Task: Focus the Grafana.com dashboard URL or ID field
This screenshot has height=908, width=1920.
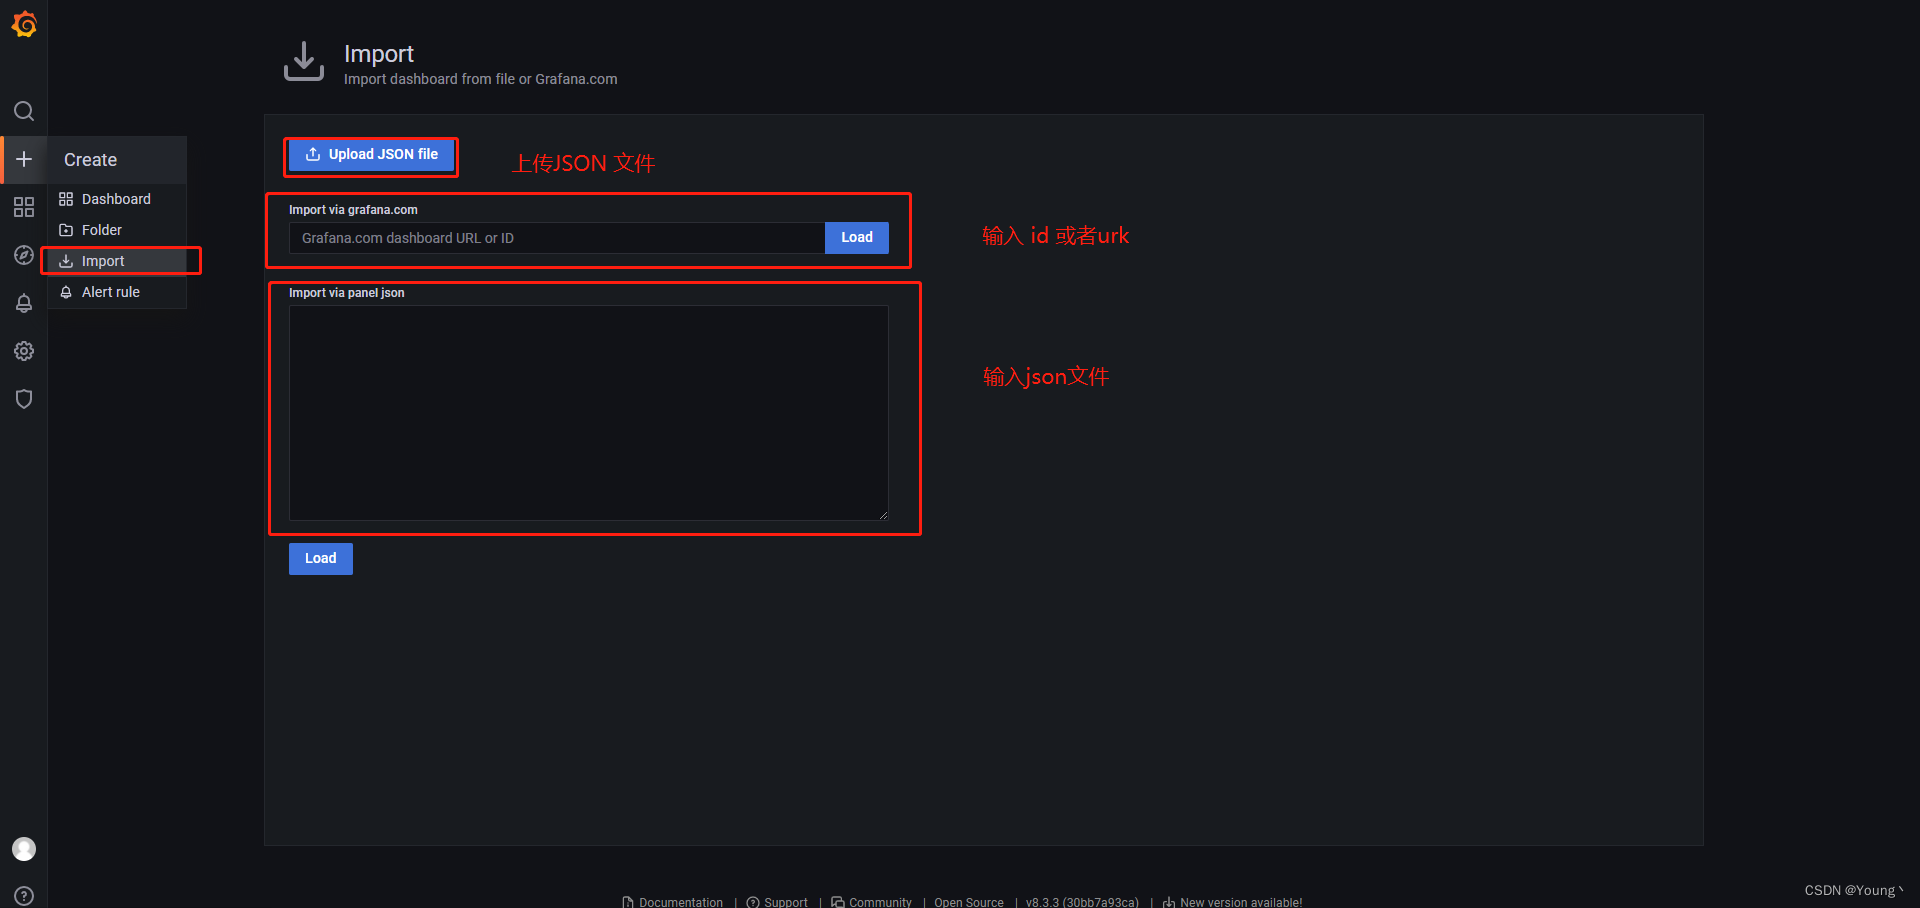Action: (557, 238)
